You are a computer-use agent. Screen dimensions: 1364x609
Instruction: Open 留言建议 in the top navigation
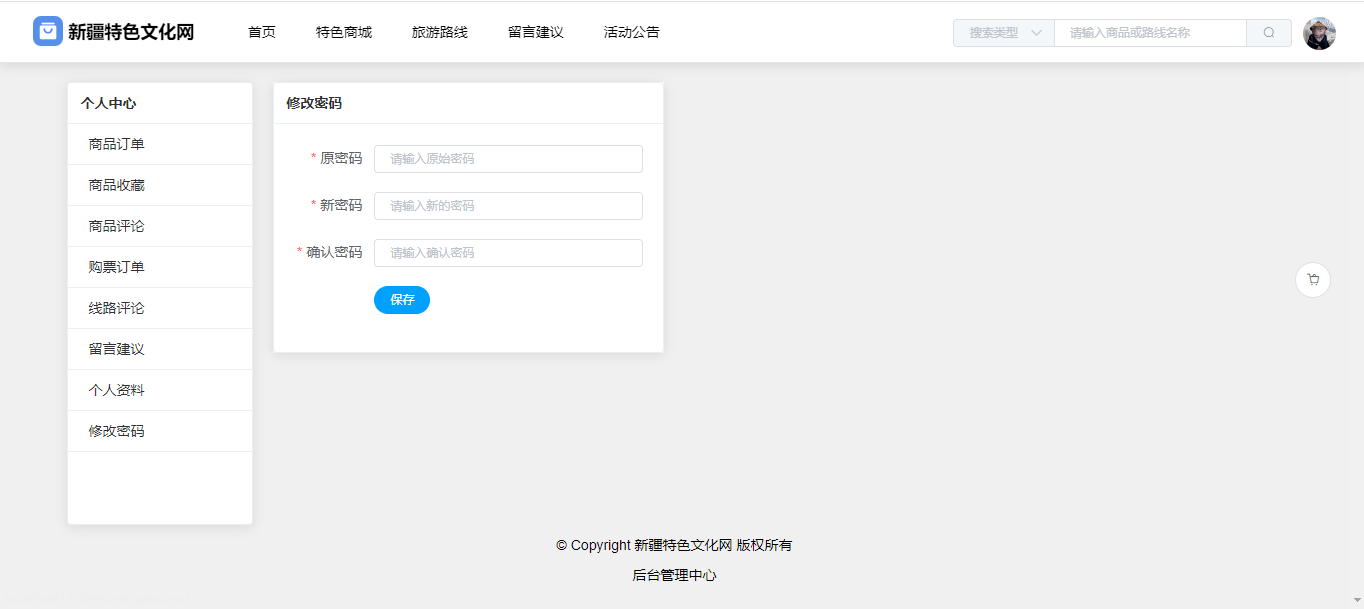pyautogui.click(x=536, y=32)
